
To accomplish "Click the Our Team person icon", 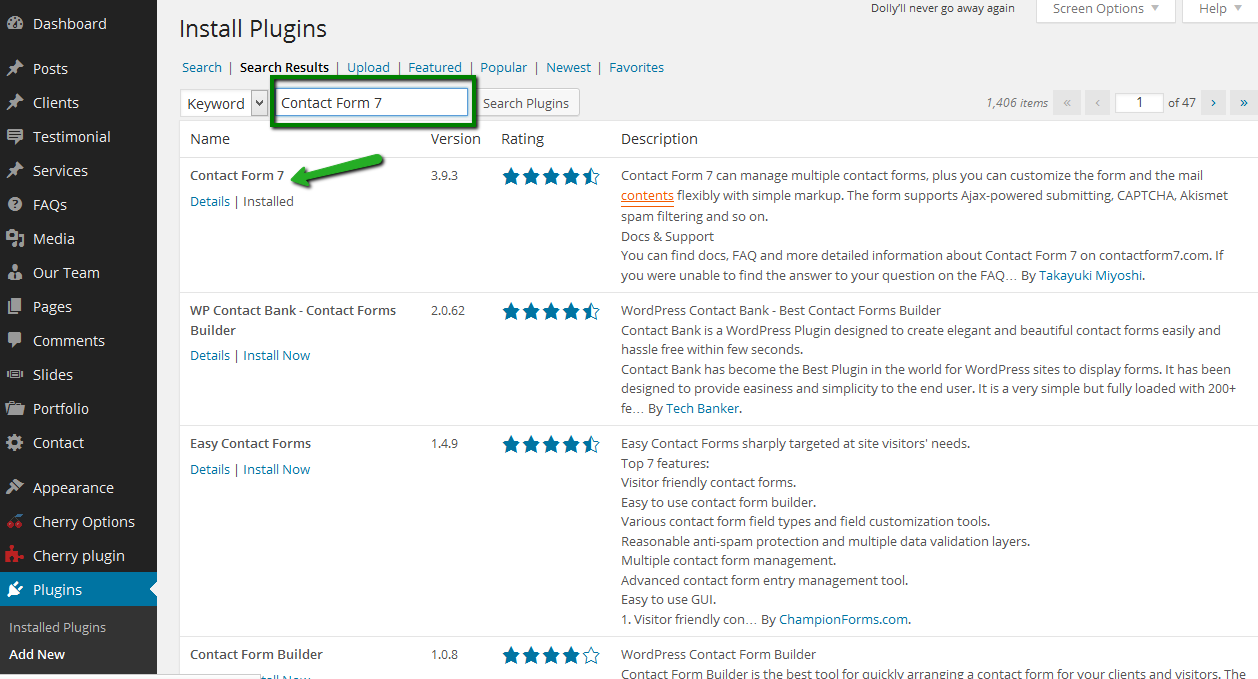I will click(x=15, y=273).
